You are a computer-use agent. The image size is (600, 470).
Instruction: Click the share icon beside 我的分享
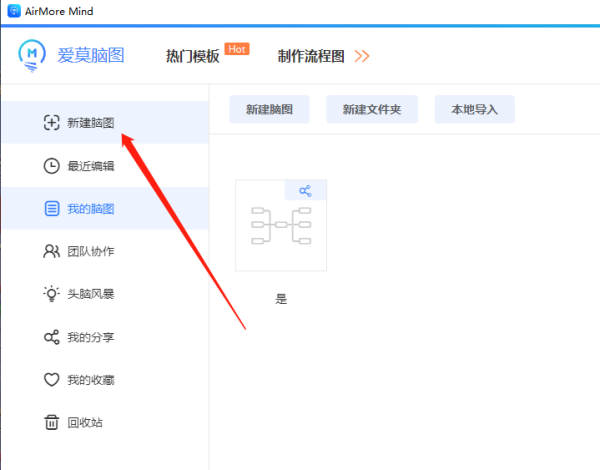click(52, 337)
